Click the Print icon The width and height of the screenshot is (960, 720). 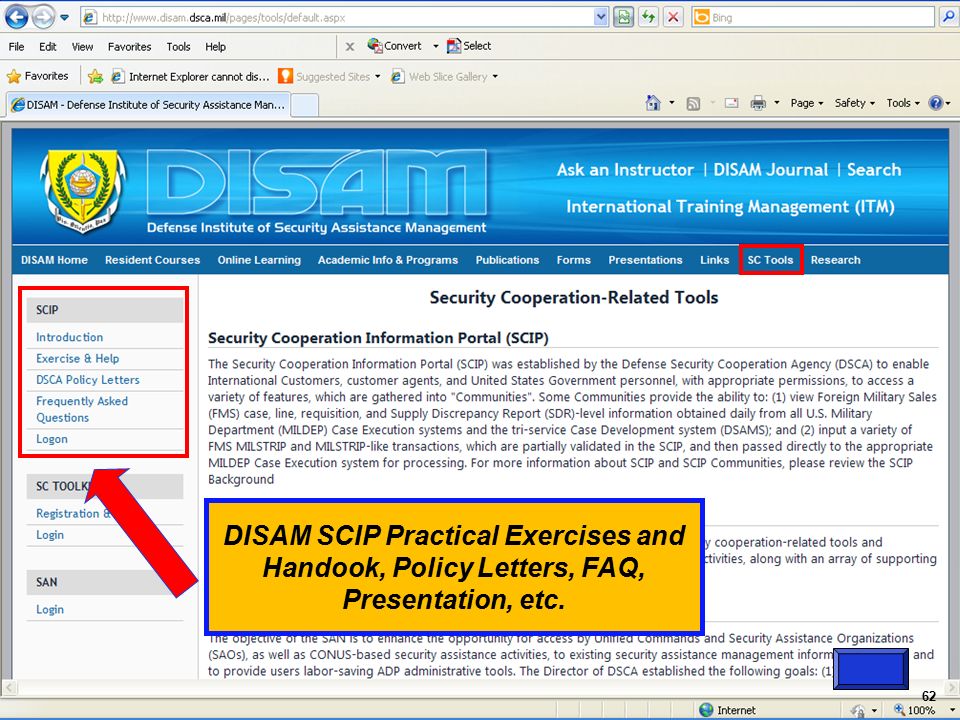(758, 103)
